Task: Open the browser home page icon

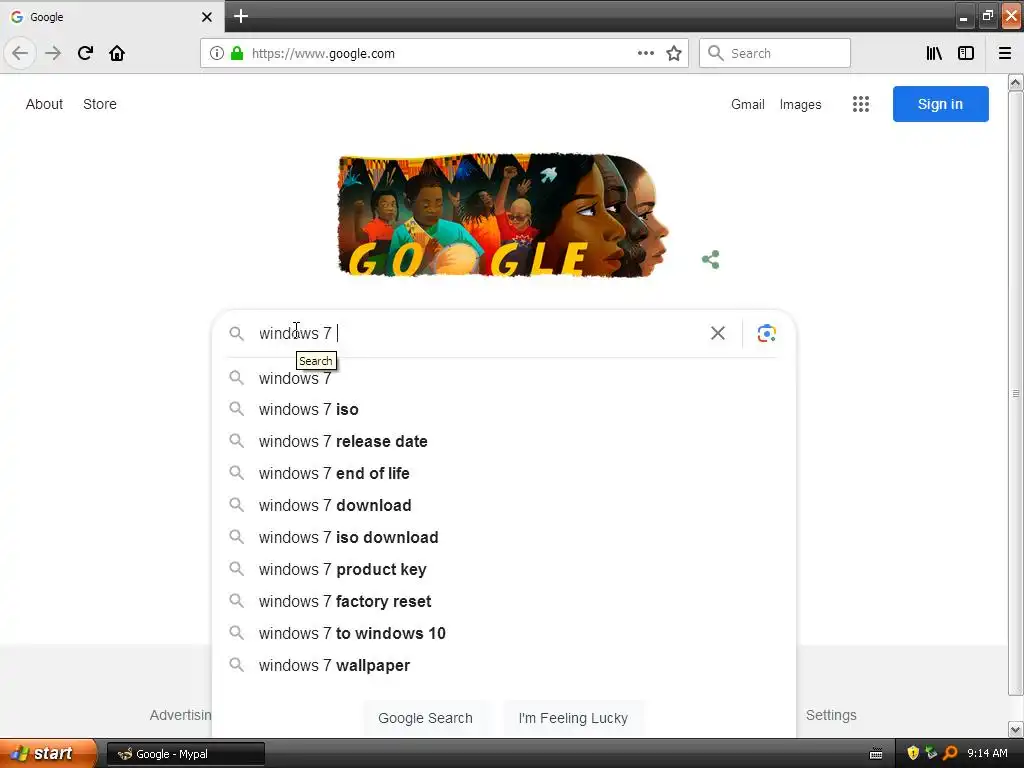Action: [117, 53]
